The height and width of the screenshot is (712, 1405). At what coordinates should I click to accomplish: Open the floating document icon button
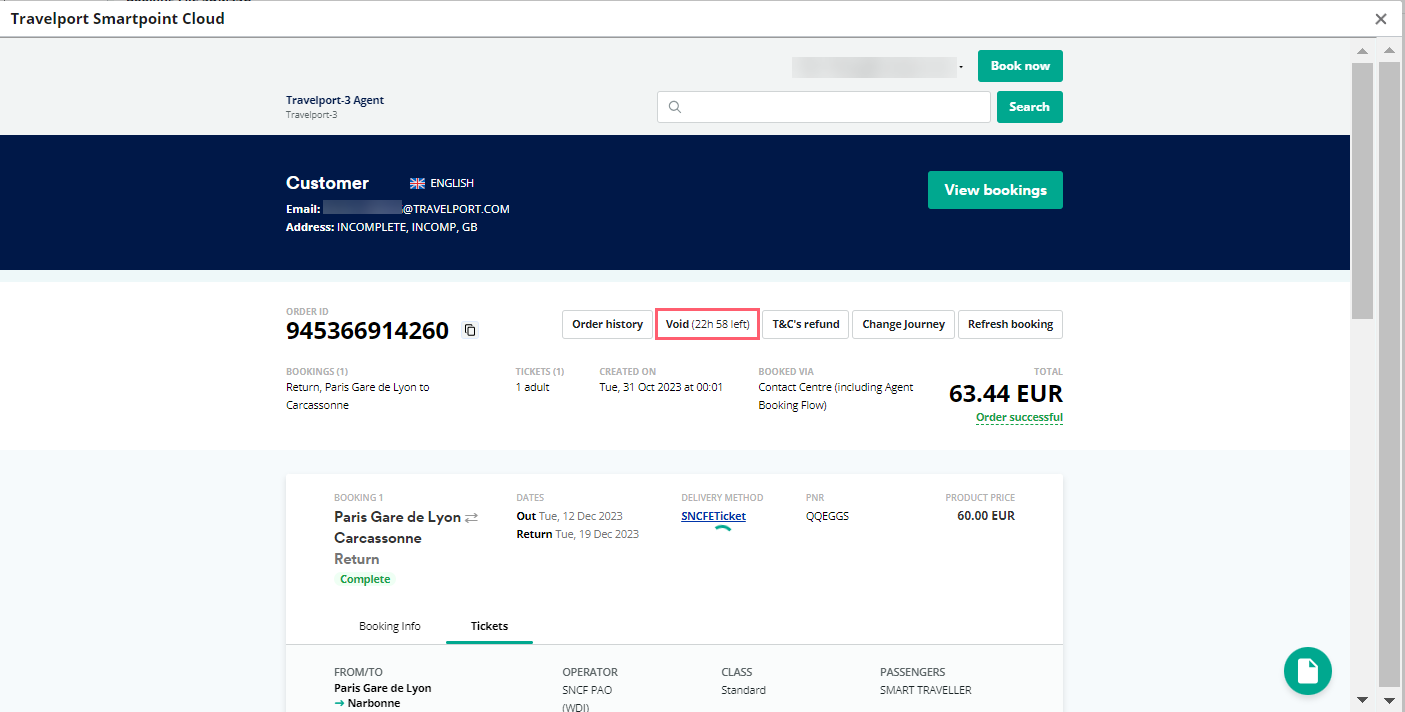[1308, 671]
